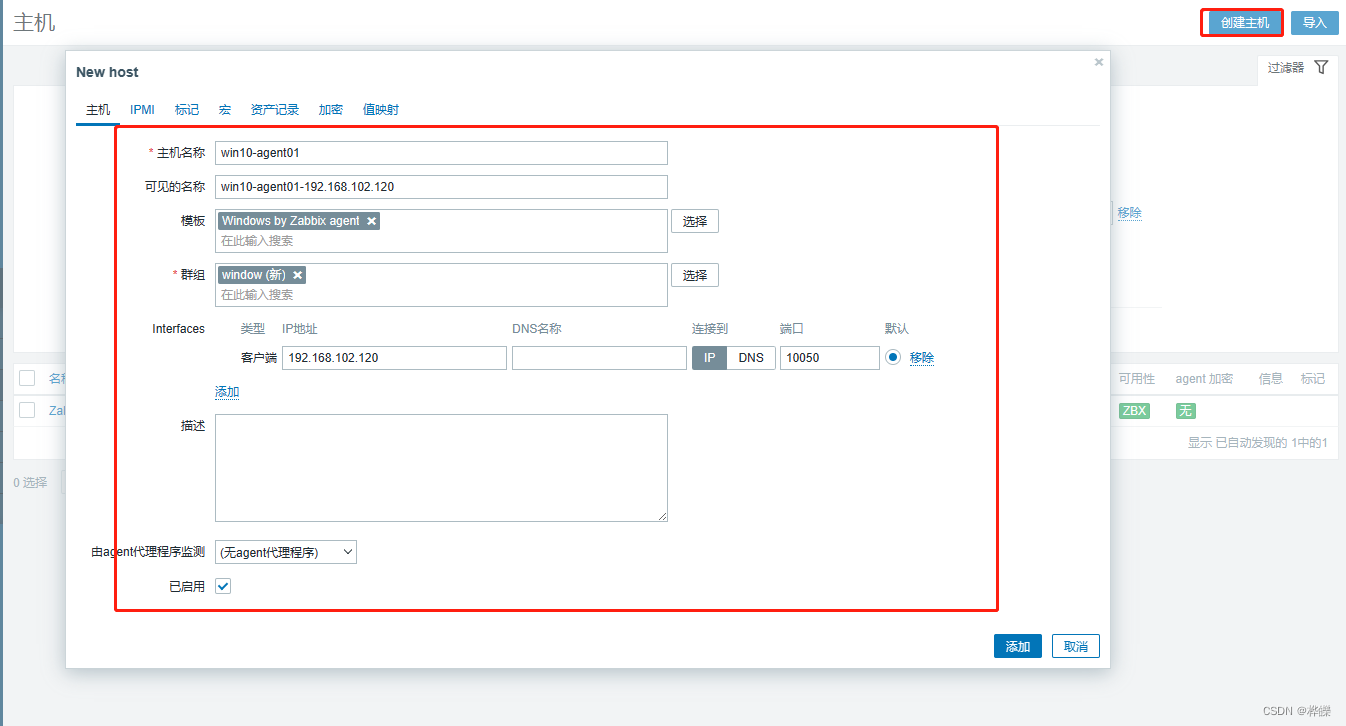This screenshot has width=1346, height=726.
Task: Click the agent 加密 column header
Action: pos(1204,379)
